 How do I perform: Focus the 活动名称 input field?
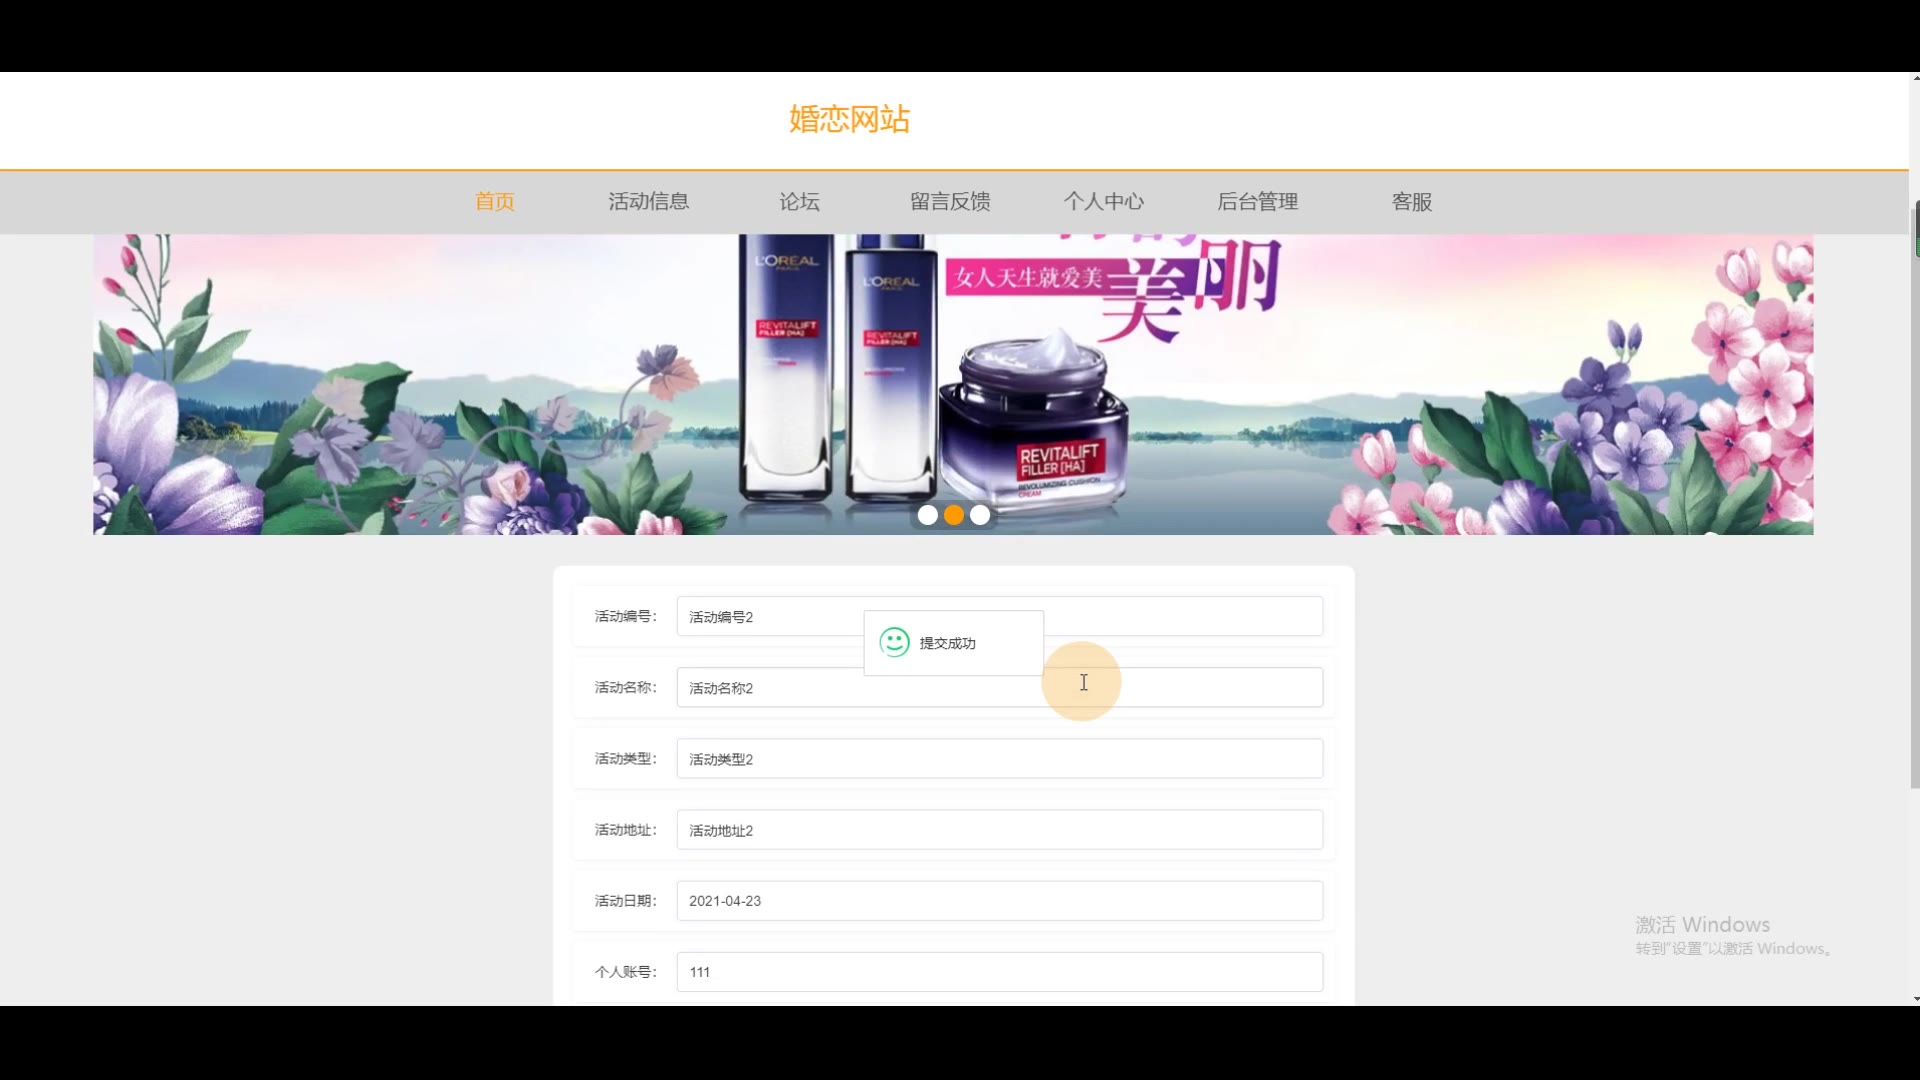pos(1000,687)
